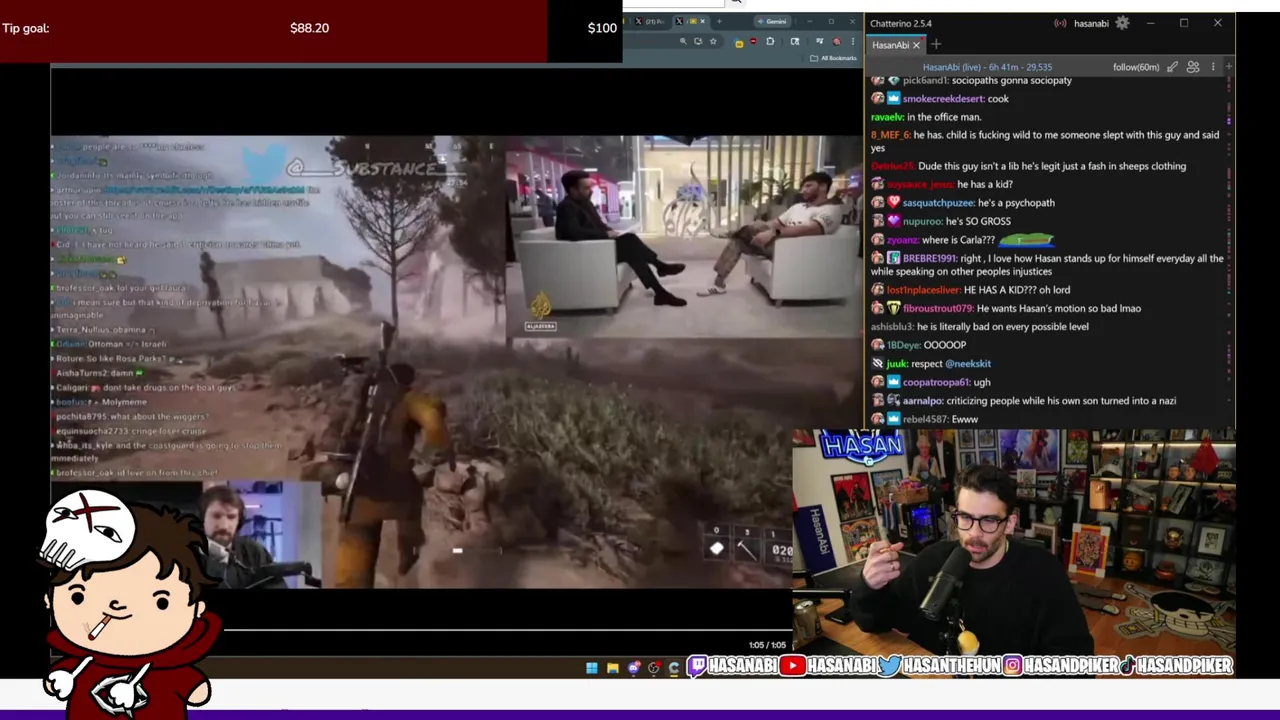Open File Explorer from taskbar
Viewport: 1280px width, 720px height.
[x=612, y=668]
